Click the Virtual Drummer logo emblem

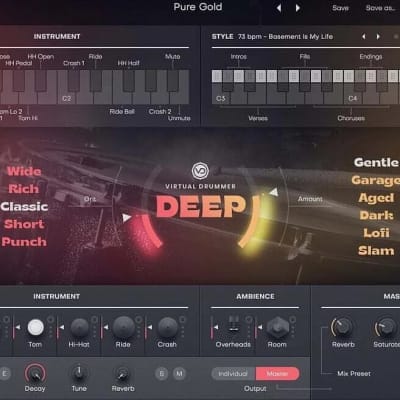coord(200,171)
